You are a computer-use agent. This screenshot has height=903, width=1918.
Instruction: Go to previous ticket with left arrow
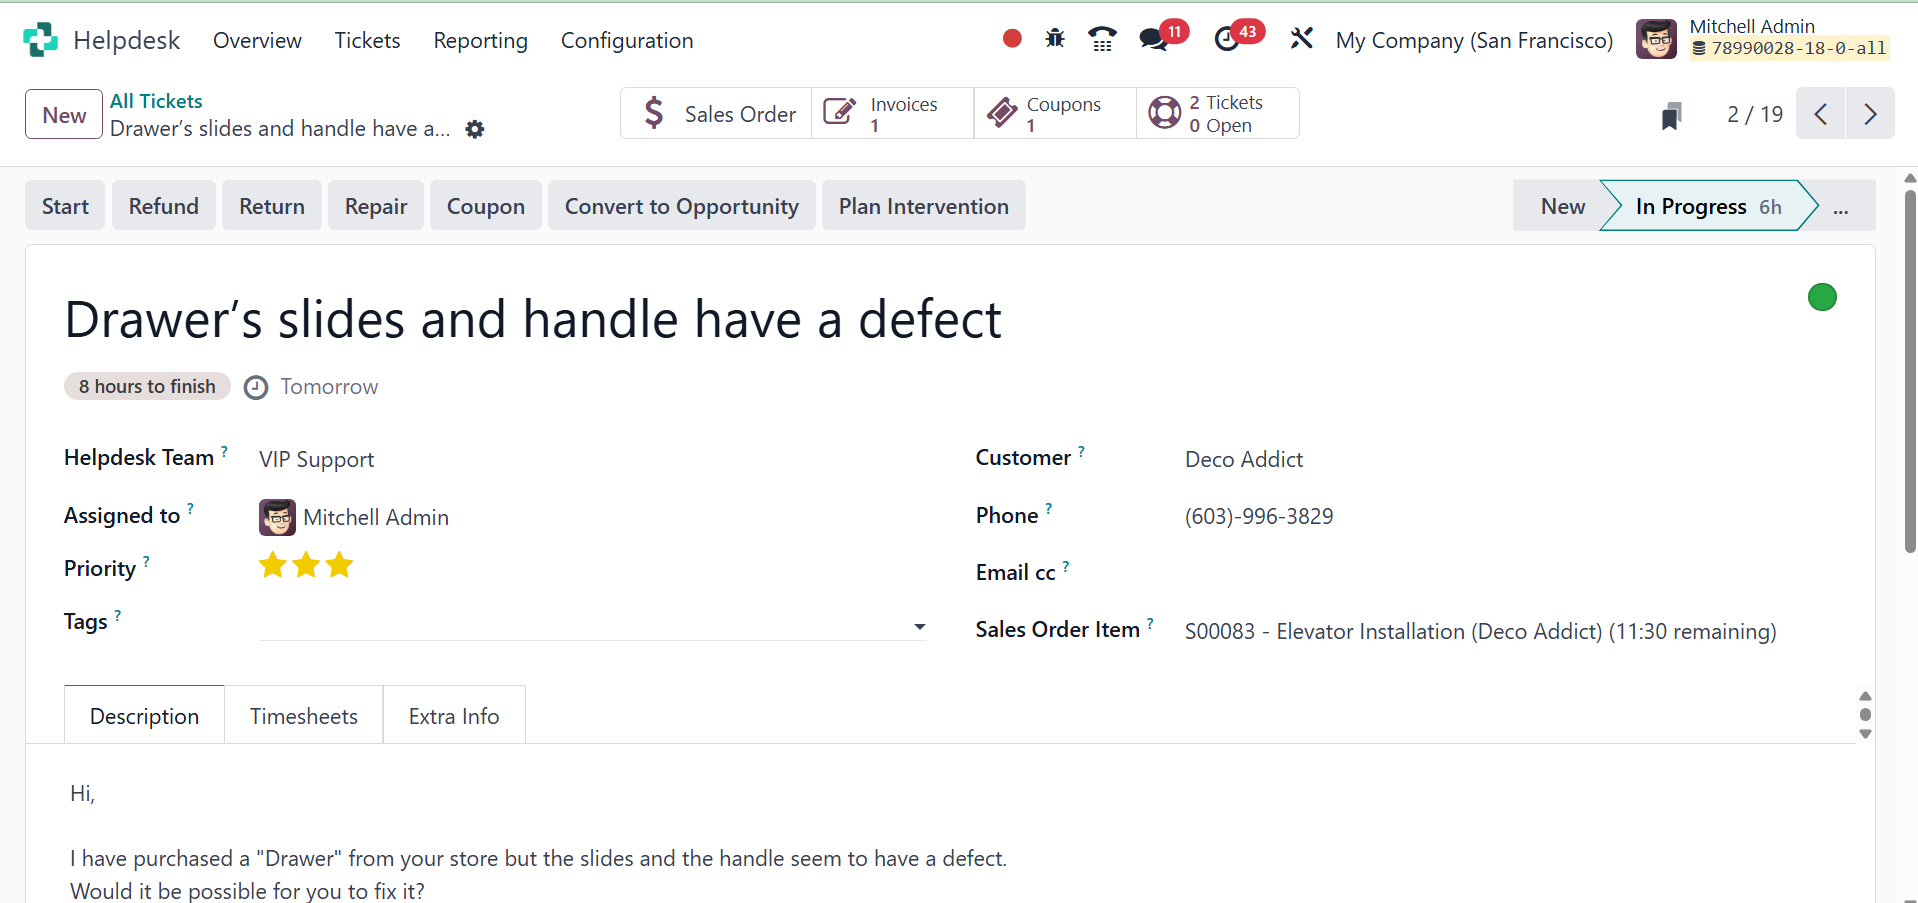pyautogui.click(x=1821, y=114)
